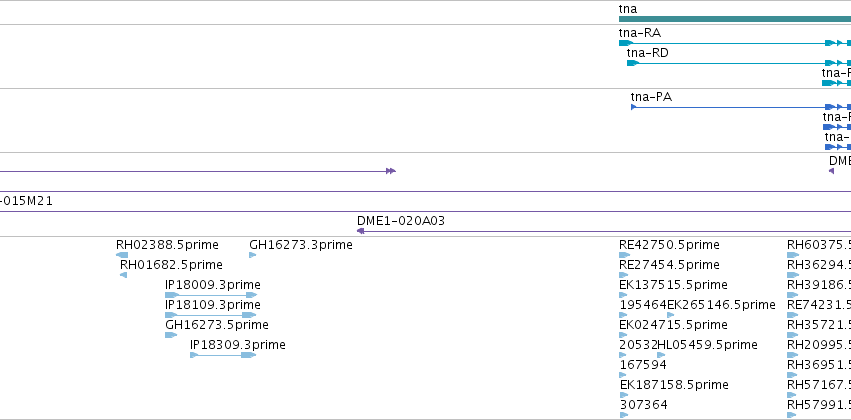Click the RH20995 EST label
851x420 pixels.
click(819, 345)
